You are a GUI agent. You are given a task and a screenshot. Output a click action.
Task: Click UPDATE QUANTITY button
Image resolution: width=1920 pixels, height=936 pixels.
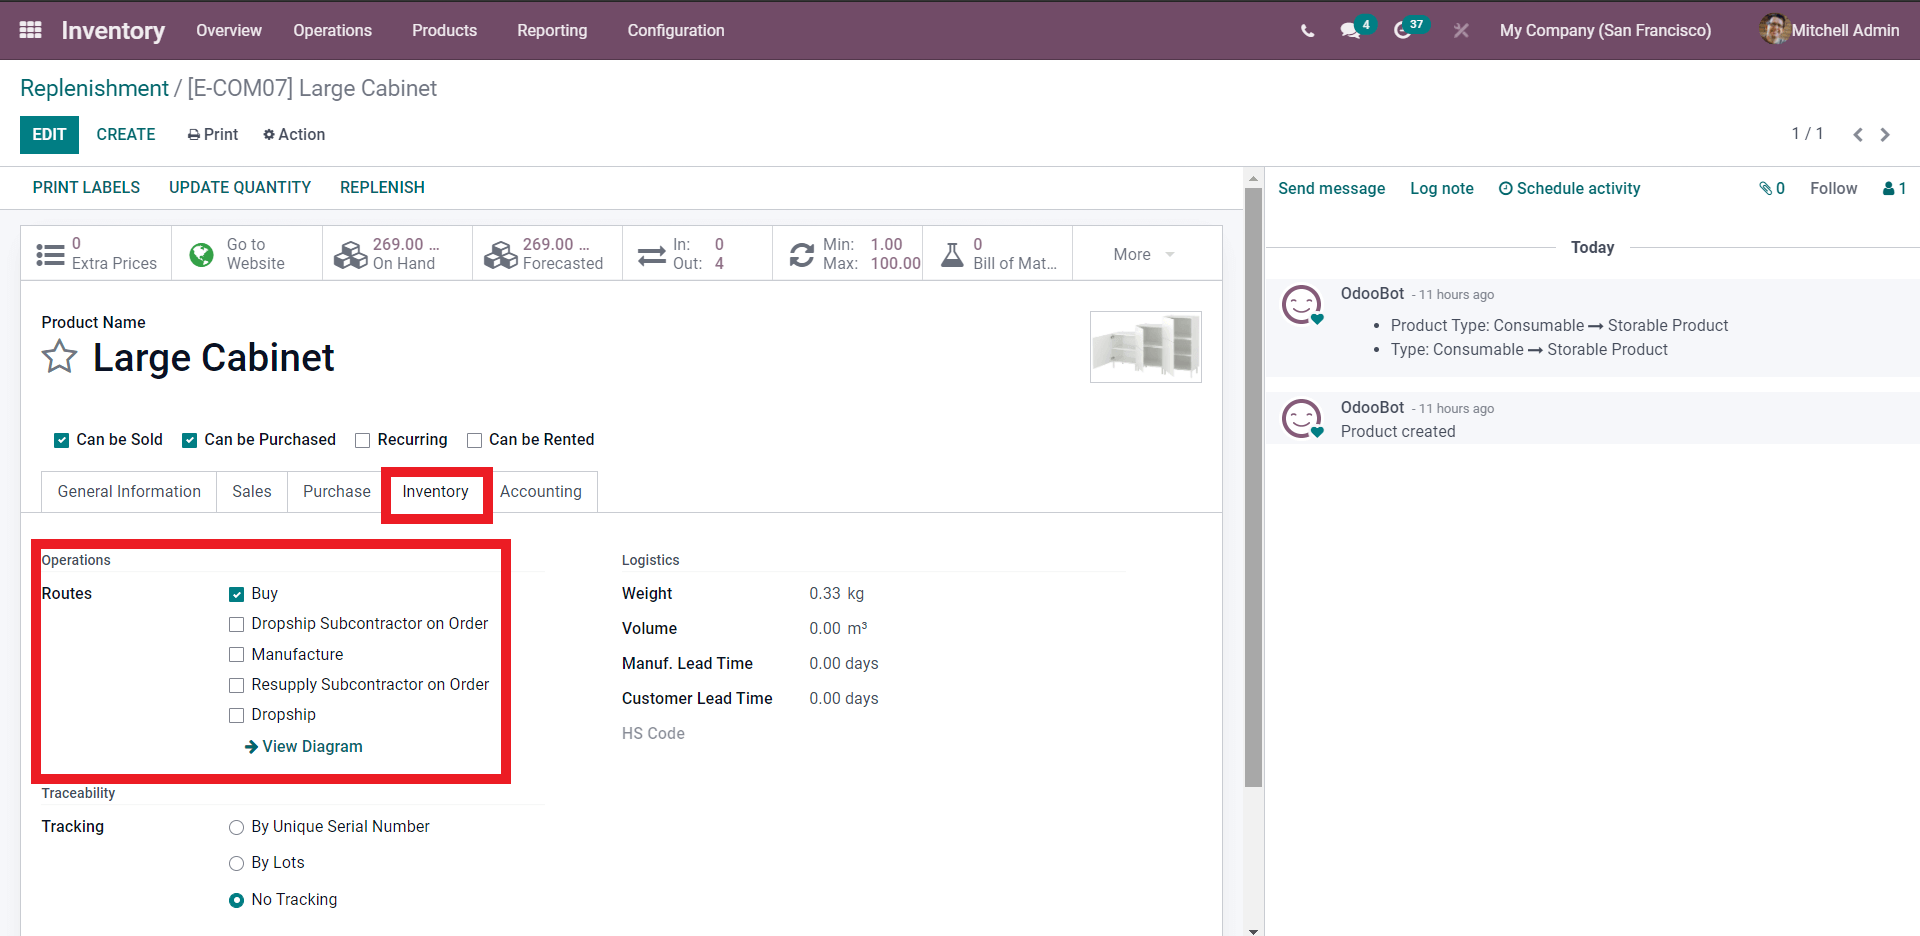tap(240, 188)
